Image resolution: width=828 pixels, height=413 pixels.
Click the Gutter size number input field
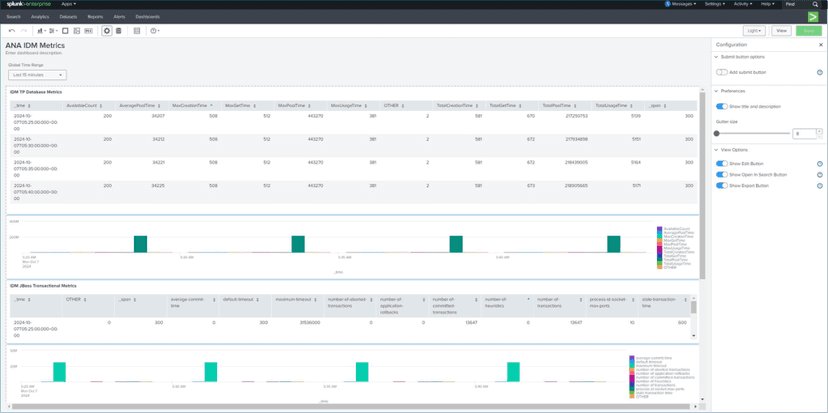pyautogui.click(x=804, y=133)
